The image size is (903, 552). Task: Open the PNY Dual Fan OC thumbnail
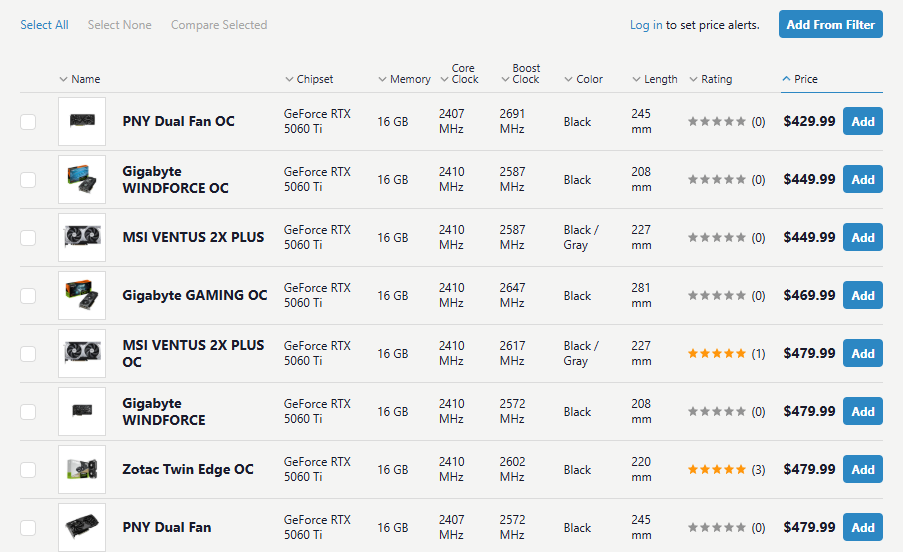click(82, 121)
